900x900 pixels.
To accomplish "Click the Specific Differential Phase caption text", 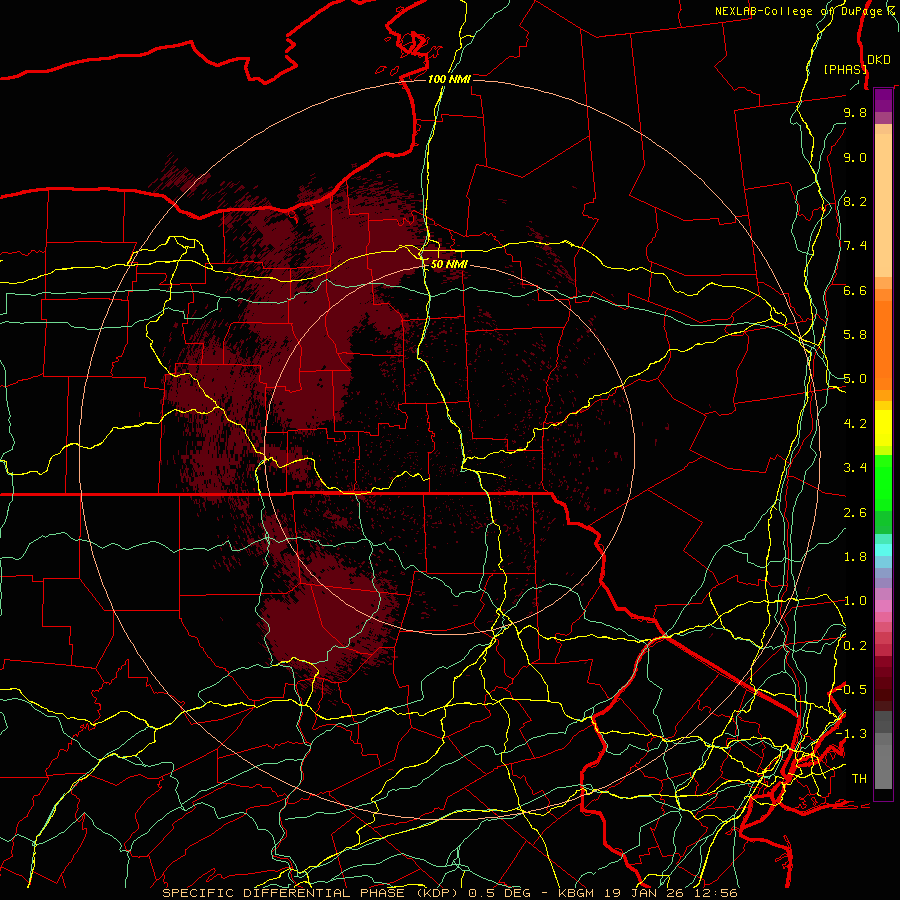I will coord(449,893).
